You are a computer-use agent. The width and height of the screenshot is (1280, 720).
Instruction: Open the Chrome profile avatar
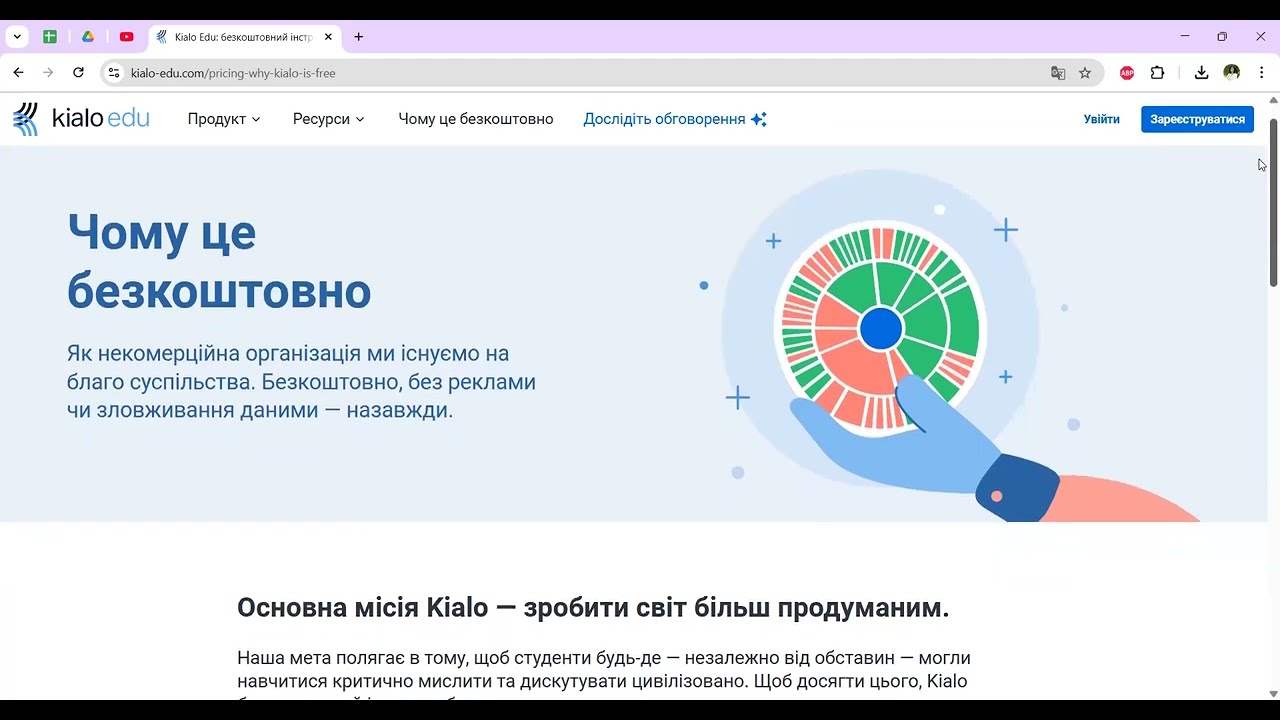coord(1232,73)
